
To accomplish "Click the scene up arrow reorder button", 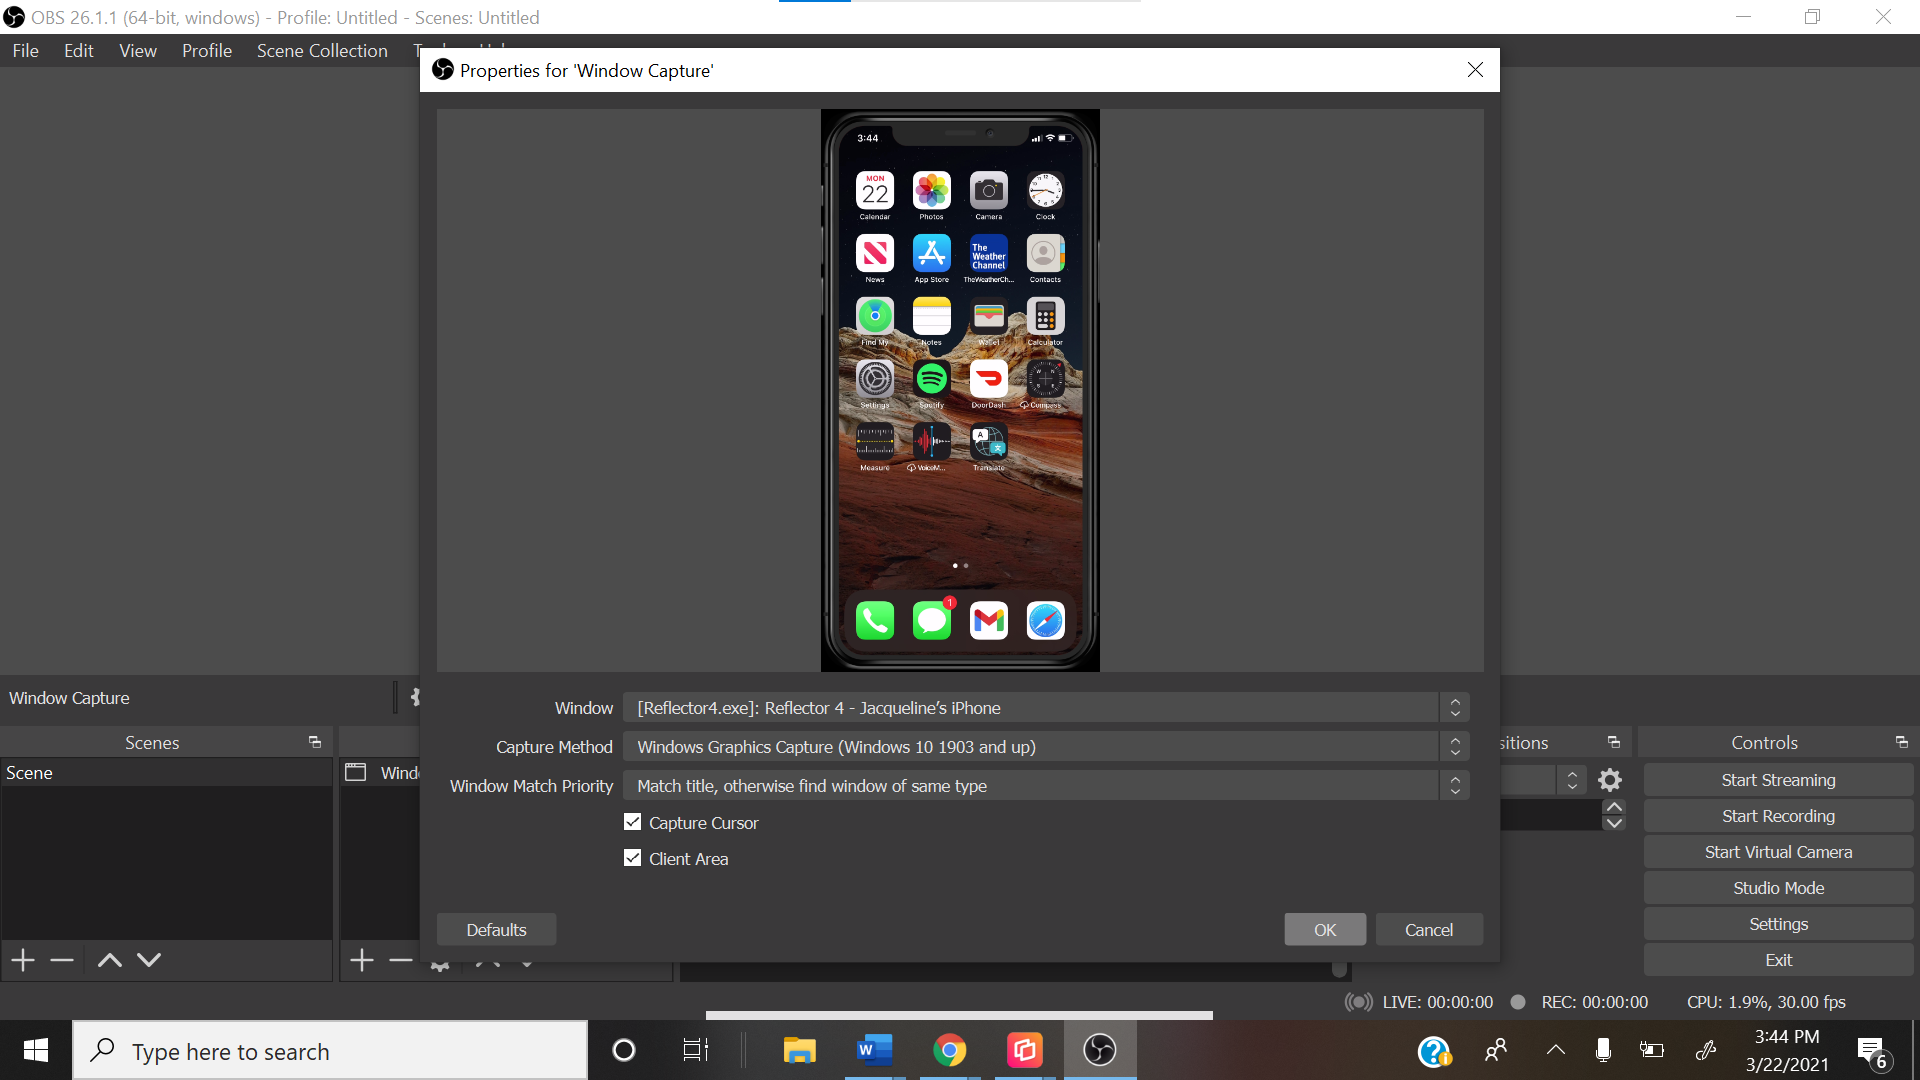I will click(111, 959).
